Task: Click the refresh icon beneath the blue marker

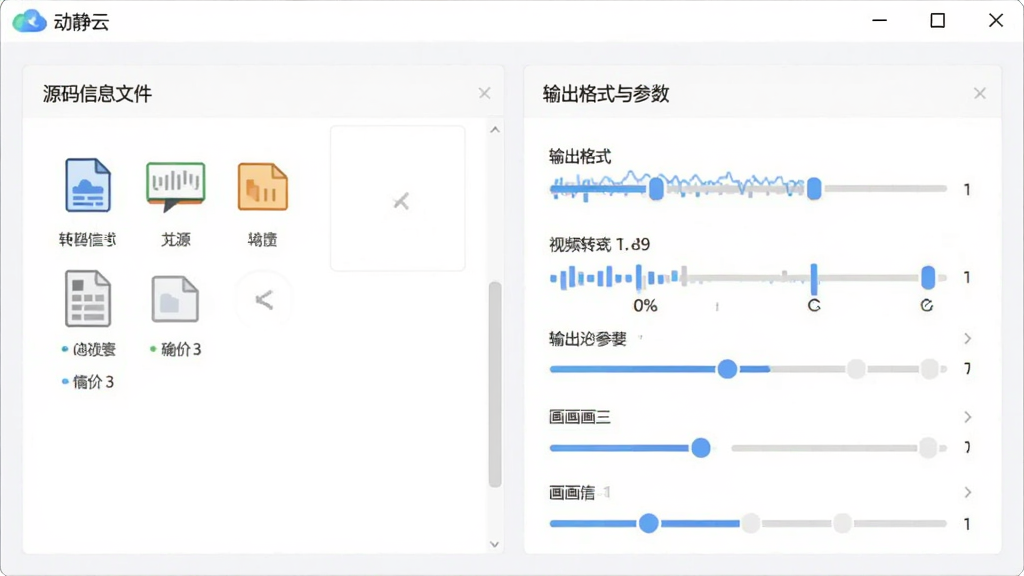Action: click(x=814, y=305)
